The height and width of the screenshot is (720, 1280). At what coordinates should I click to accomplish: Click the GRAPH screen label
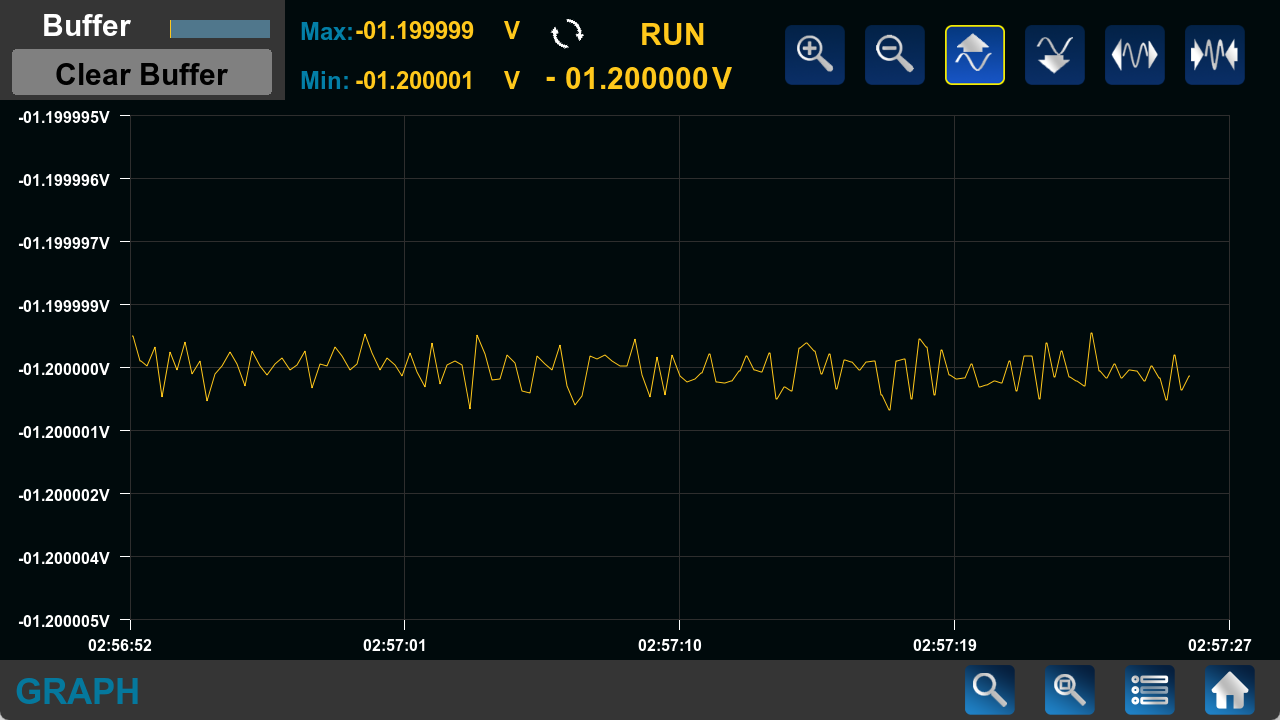(x=77, y=691)
